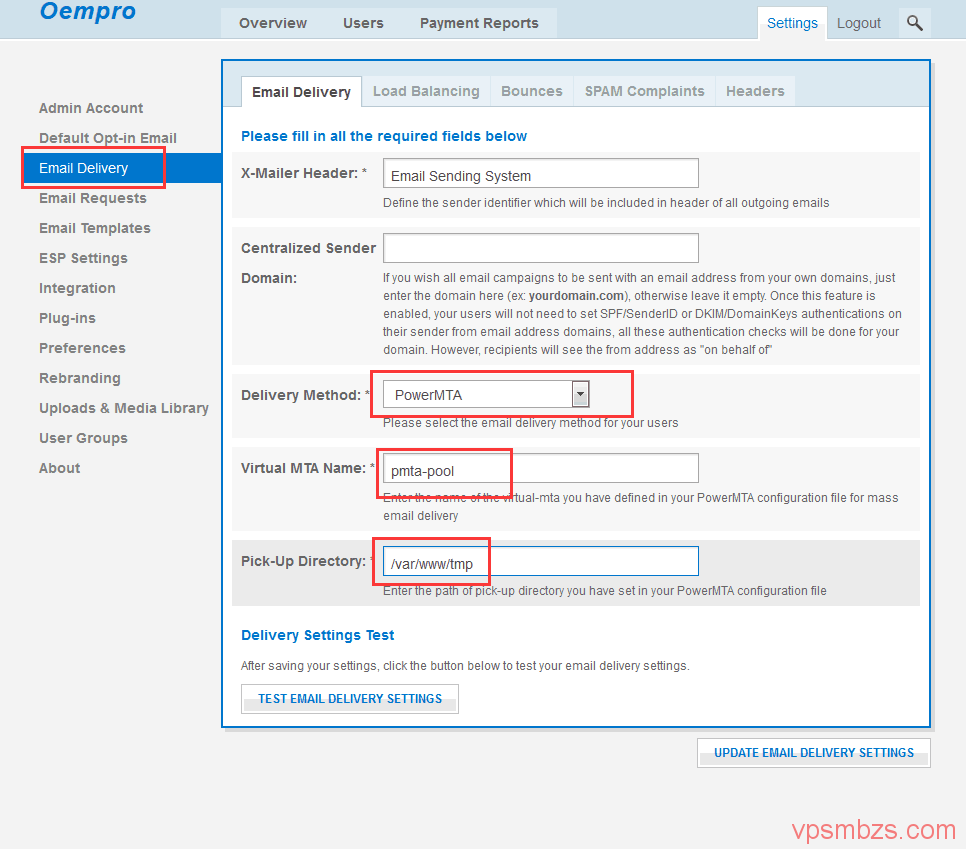Open ESP Settings in sidebar

83,258
